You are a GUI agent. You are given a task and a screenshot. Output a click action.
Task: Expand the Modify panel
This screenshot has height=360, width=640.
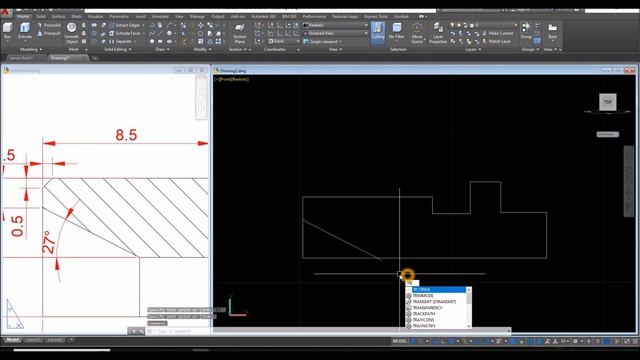[x=202, y=49]
